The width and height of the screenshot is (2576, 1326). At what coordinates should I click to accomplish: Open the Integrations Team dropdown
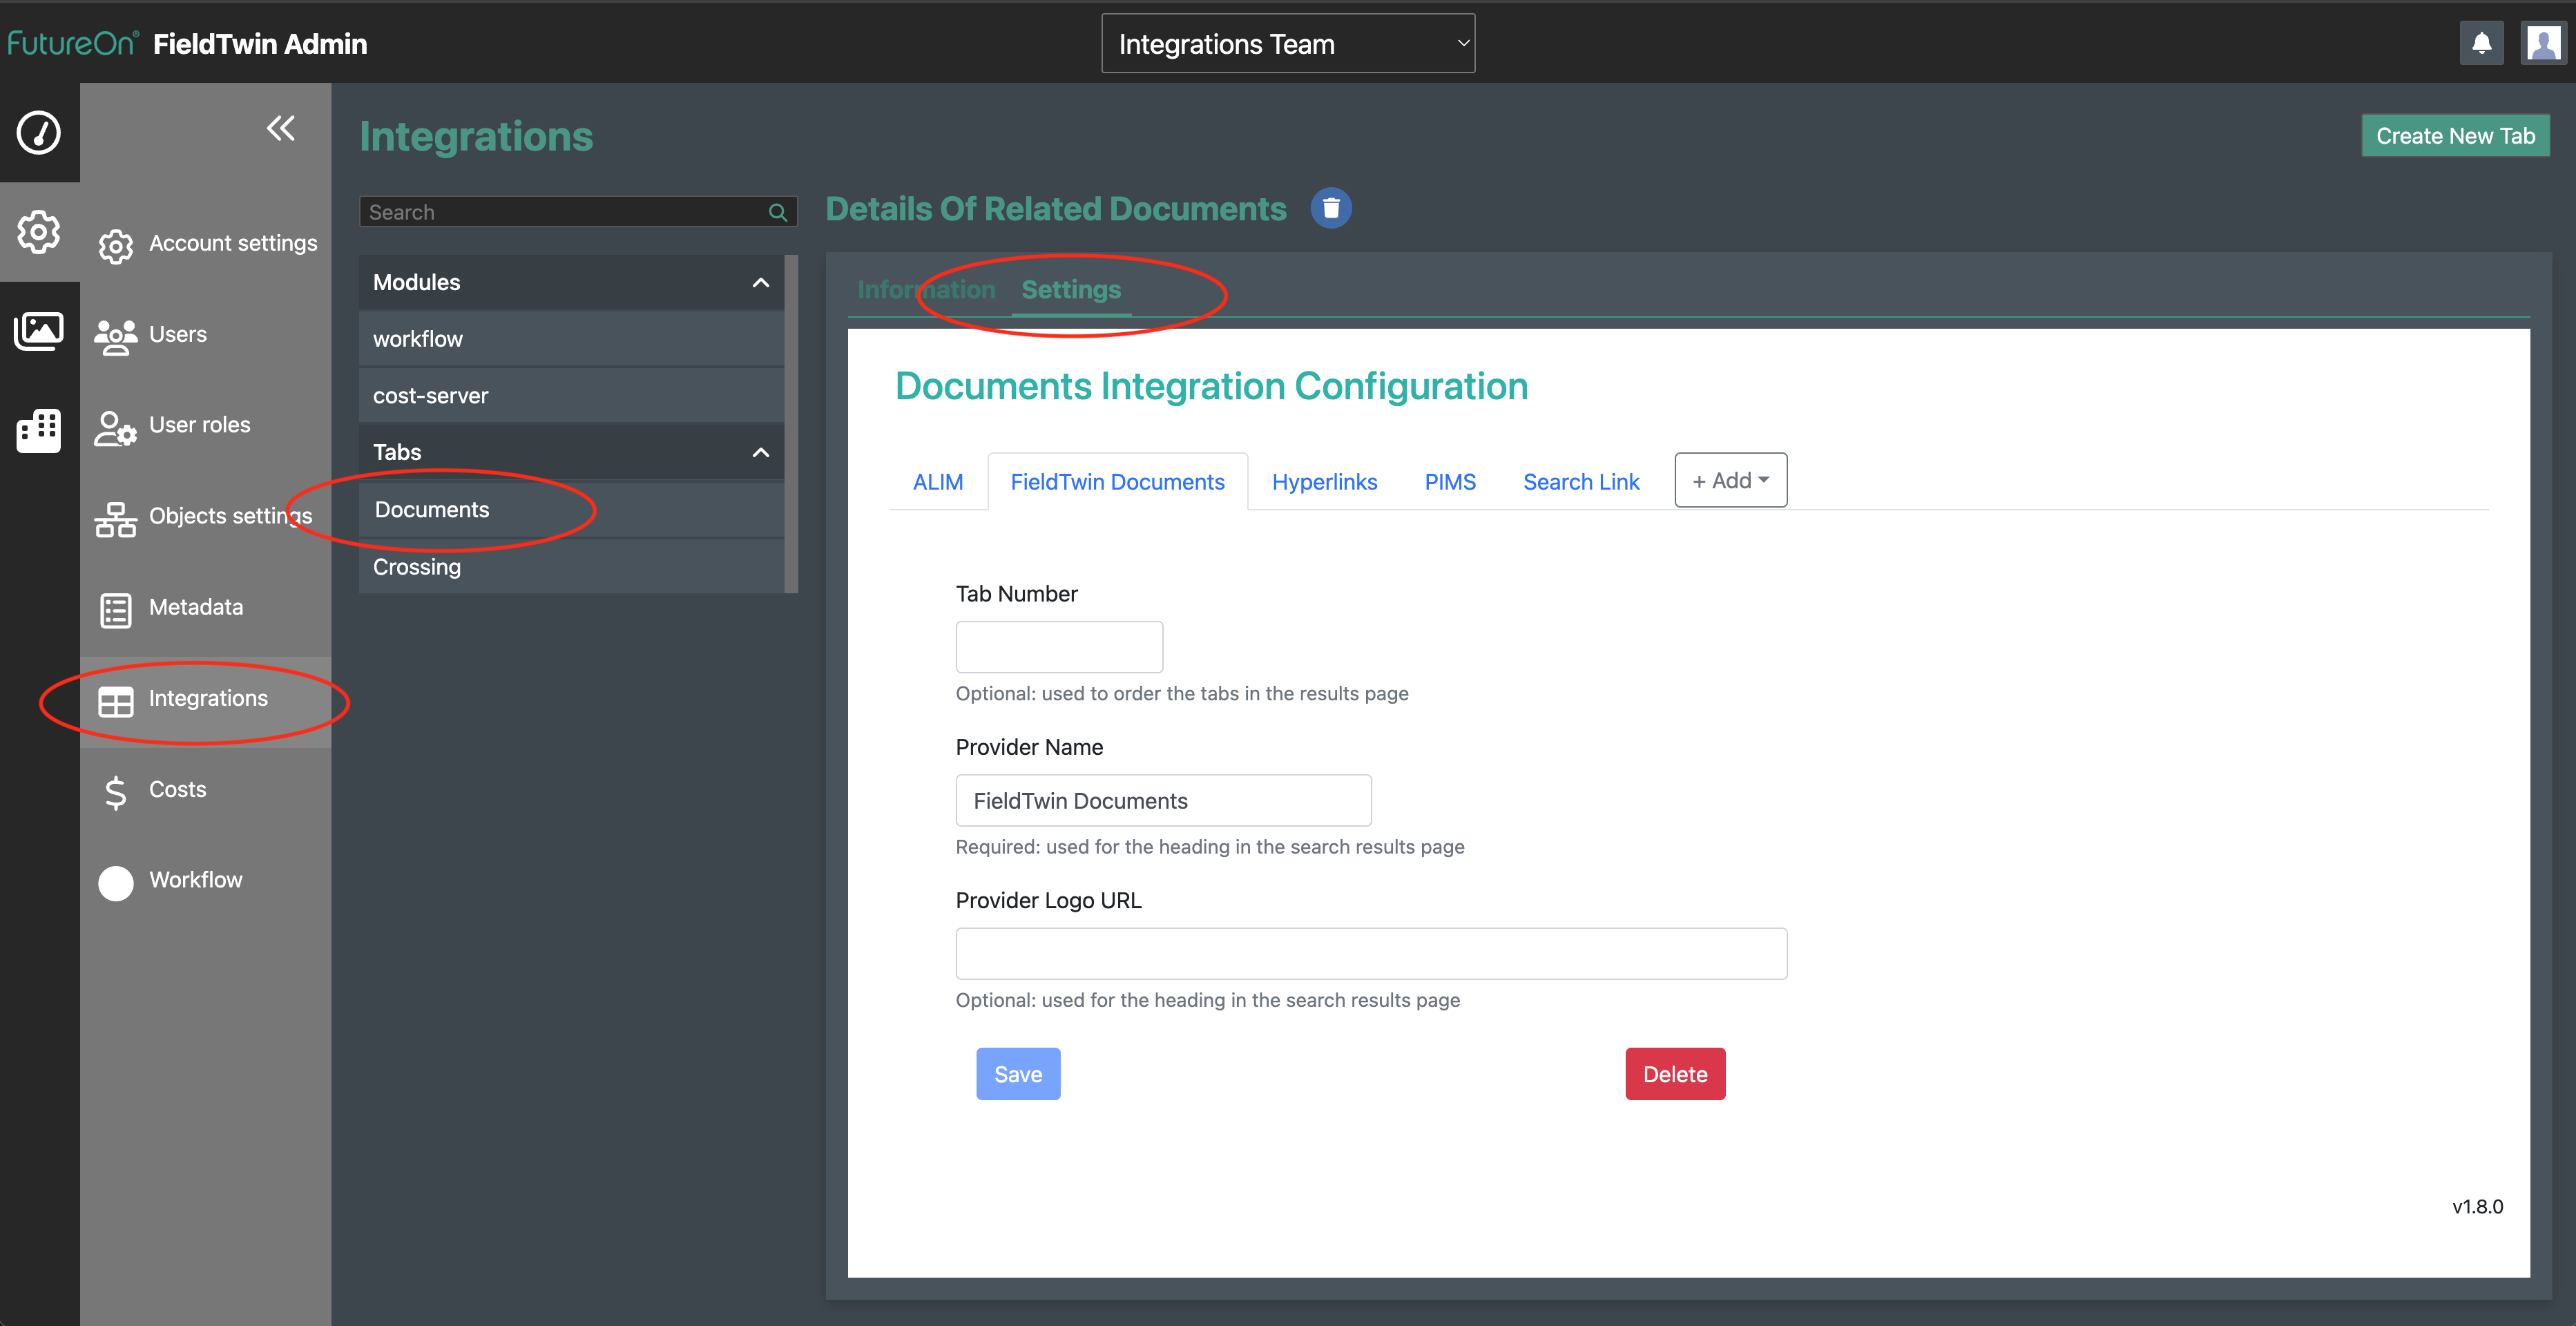(1288, 43)
